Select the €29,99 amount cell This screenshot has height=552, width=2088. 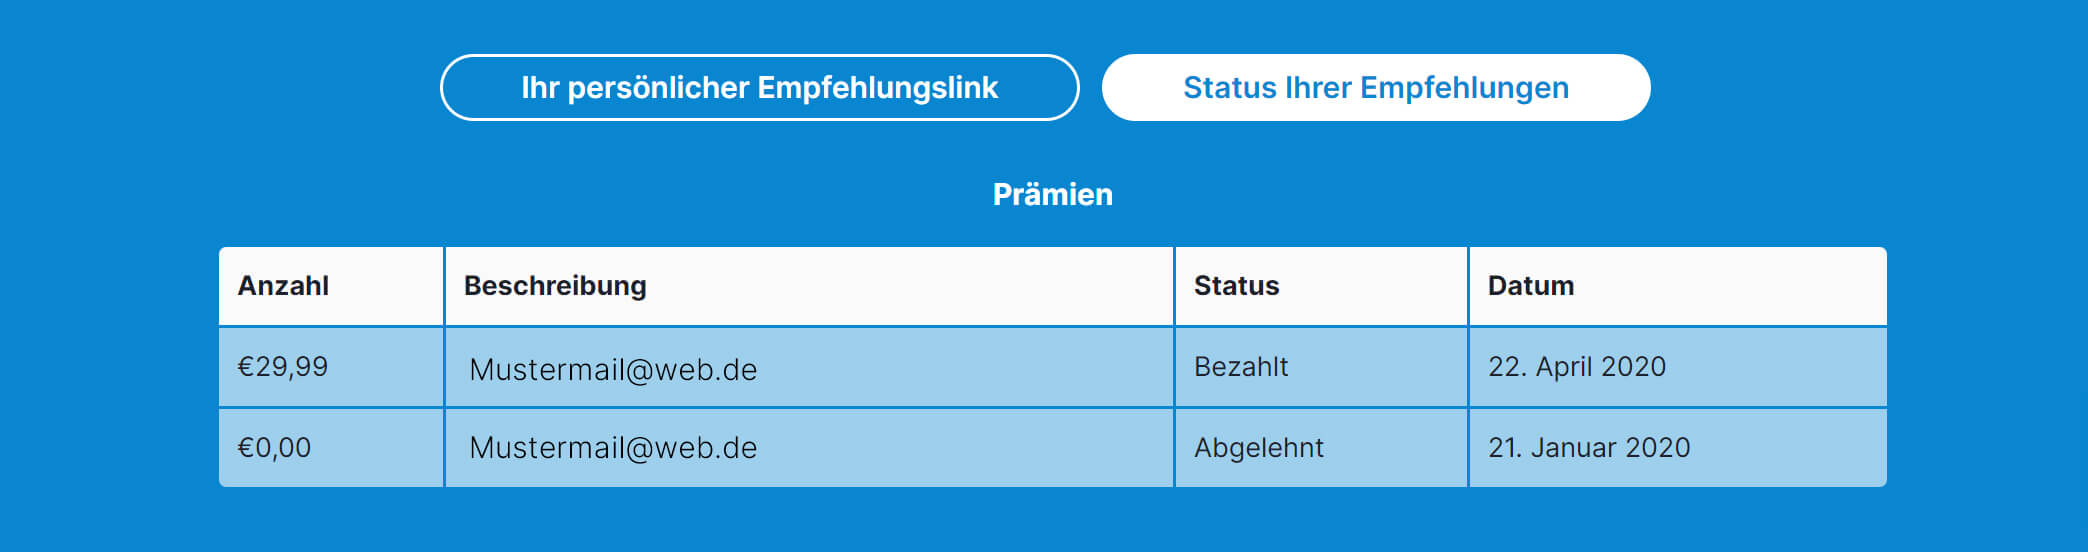(283, 367)
